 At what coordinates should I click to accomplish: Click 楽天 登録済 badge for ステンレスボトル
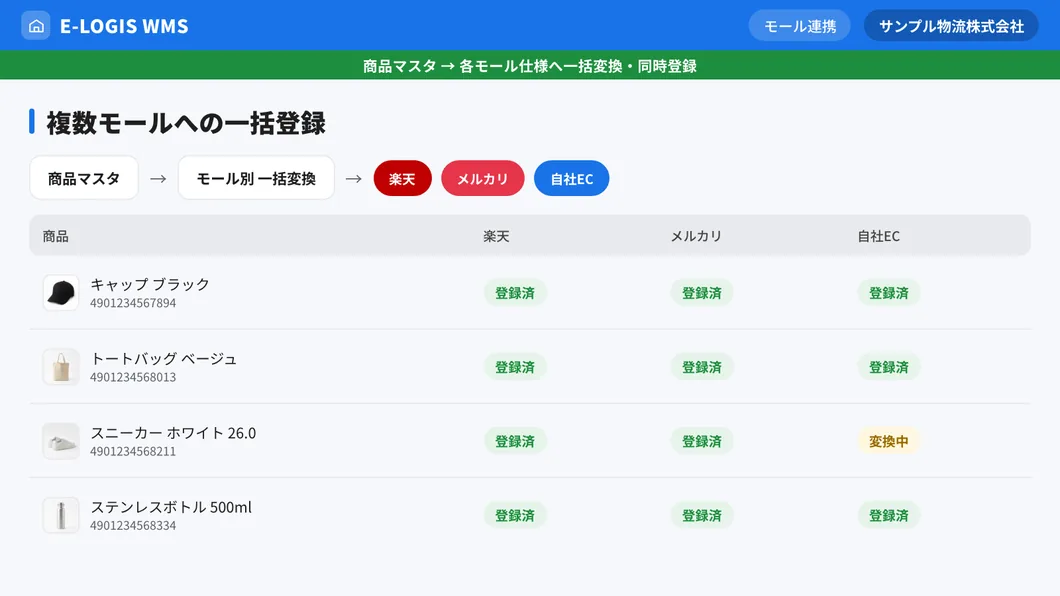pos(515,515)
